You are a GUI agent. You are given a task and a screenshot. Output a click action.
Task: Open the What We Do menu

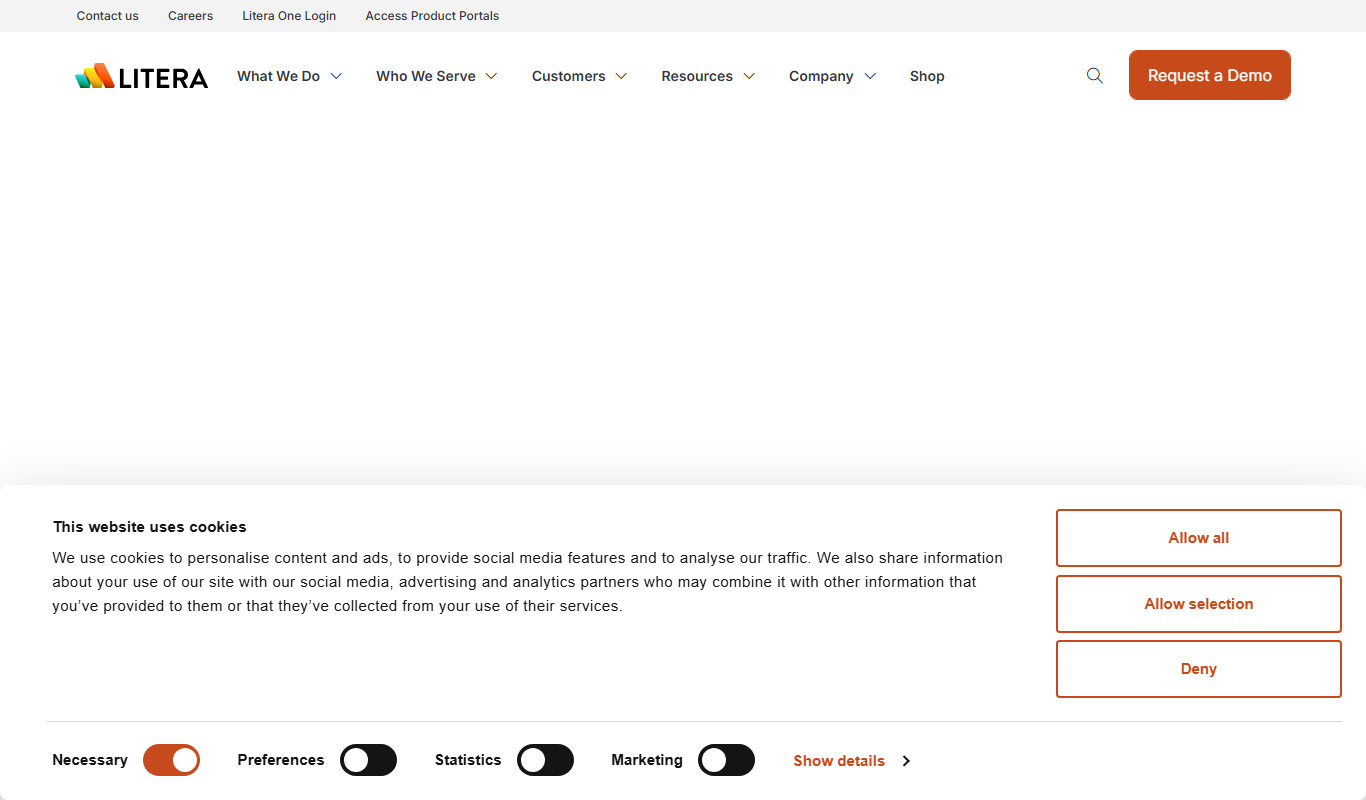pyautogui.click(x=278, y=76)
